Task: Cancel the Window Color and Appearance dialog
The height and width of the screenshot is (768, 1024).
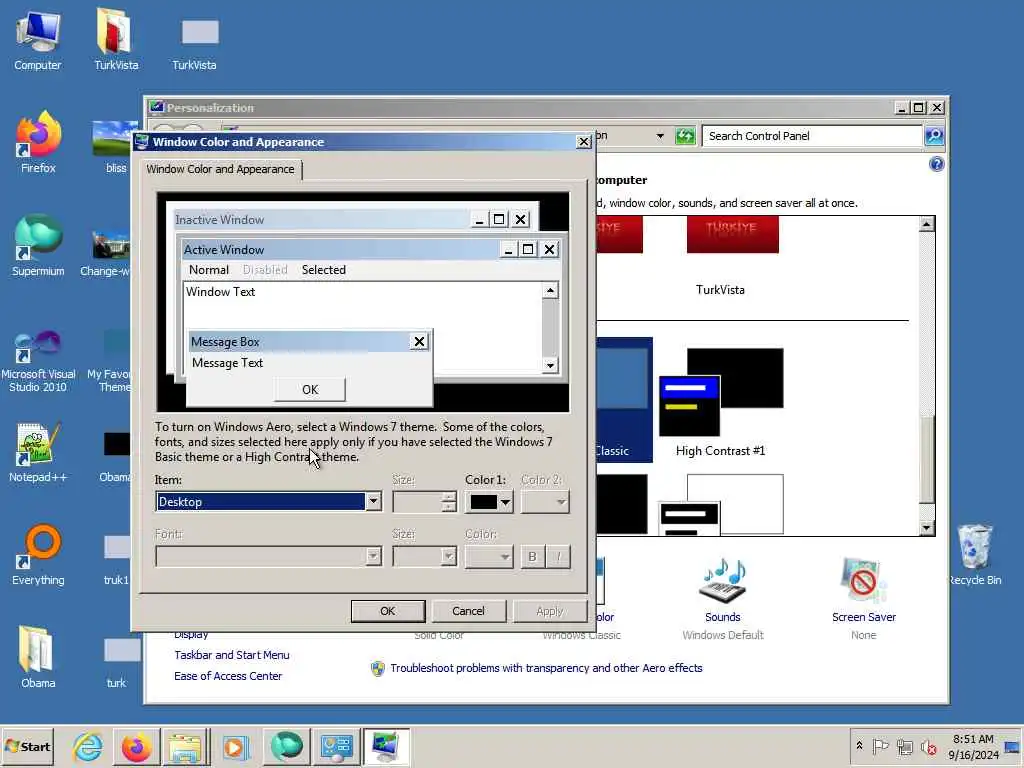Action: click(x=468, y=611)
